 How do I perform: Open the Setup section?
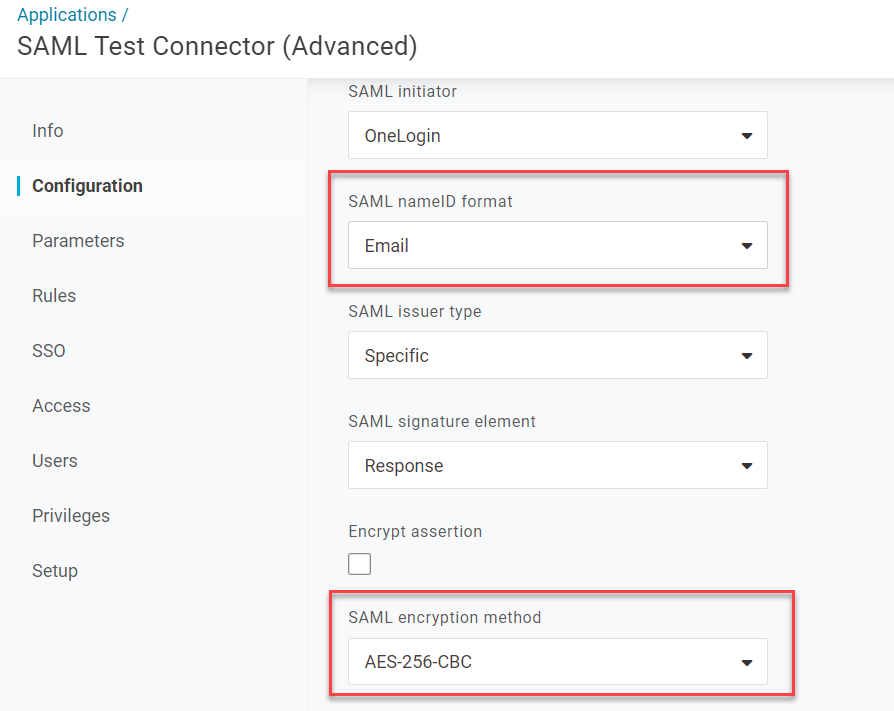point(54,570)
